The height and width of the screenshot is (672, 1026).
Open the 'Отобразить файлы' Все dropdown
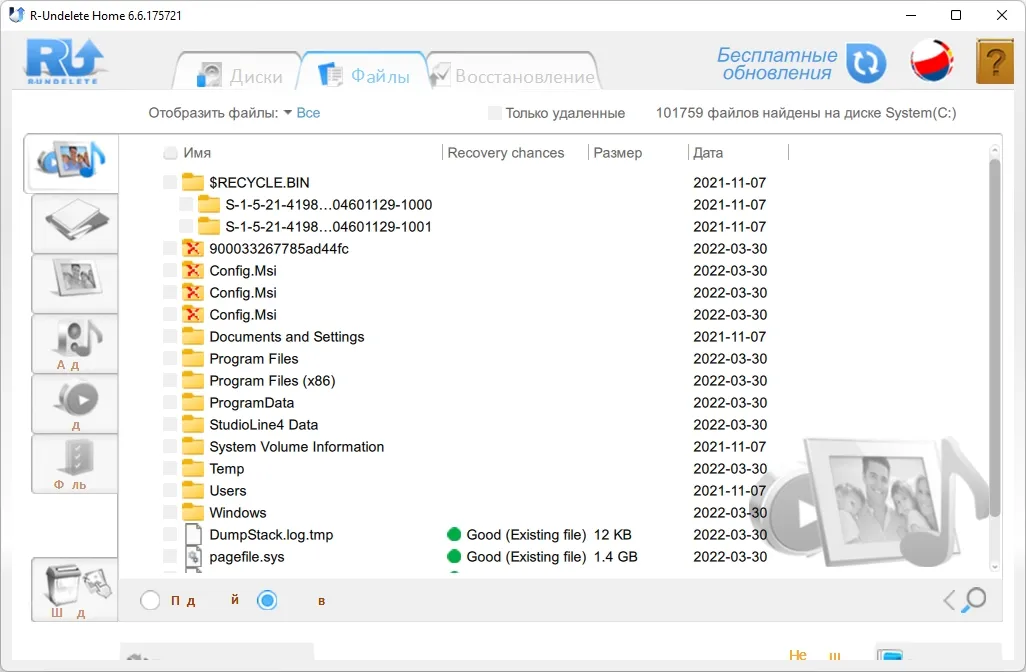pyautogui.click(x=302, y=113)
